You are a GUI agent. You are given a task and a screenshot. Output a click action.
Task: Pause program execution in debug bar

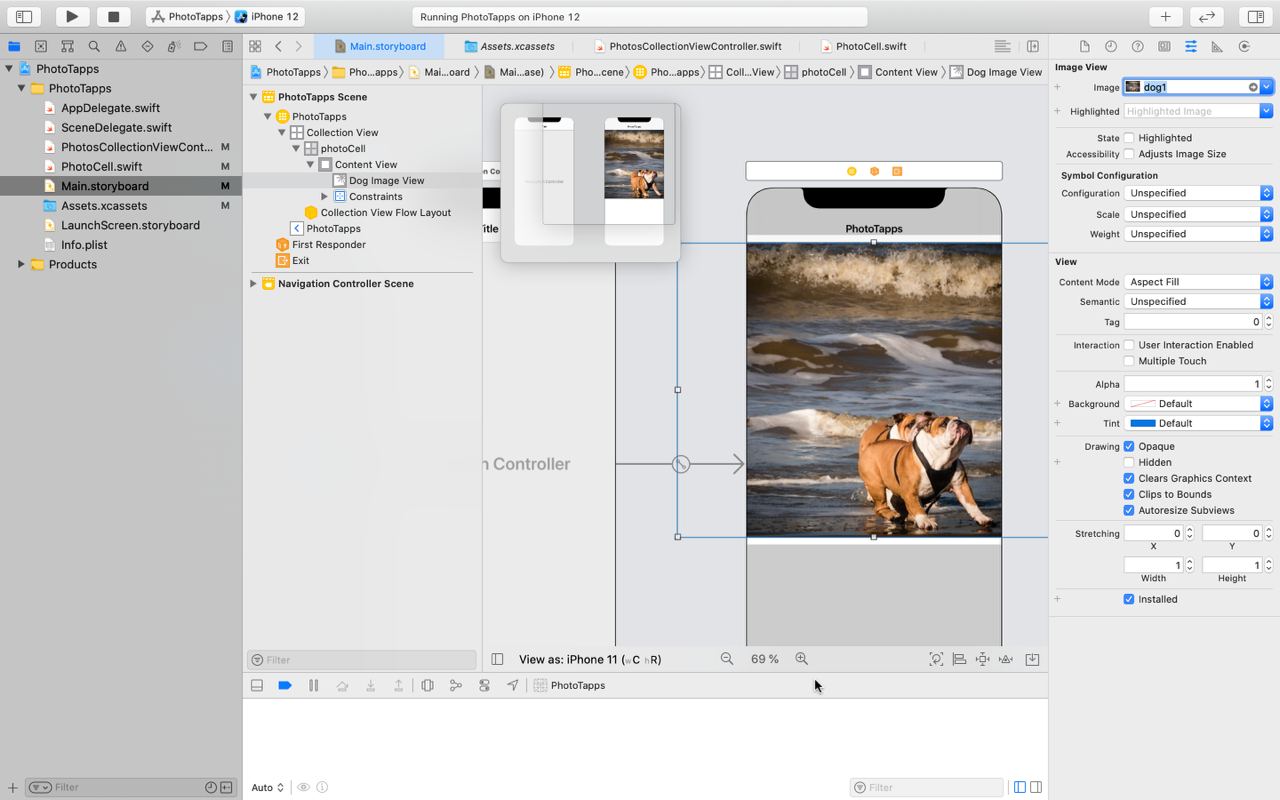tap(313, 685)
